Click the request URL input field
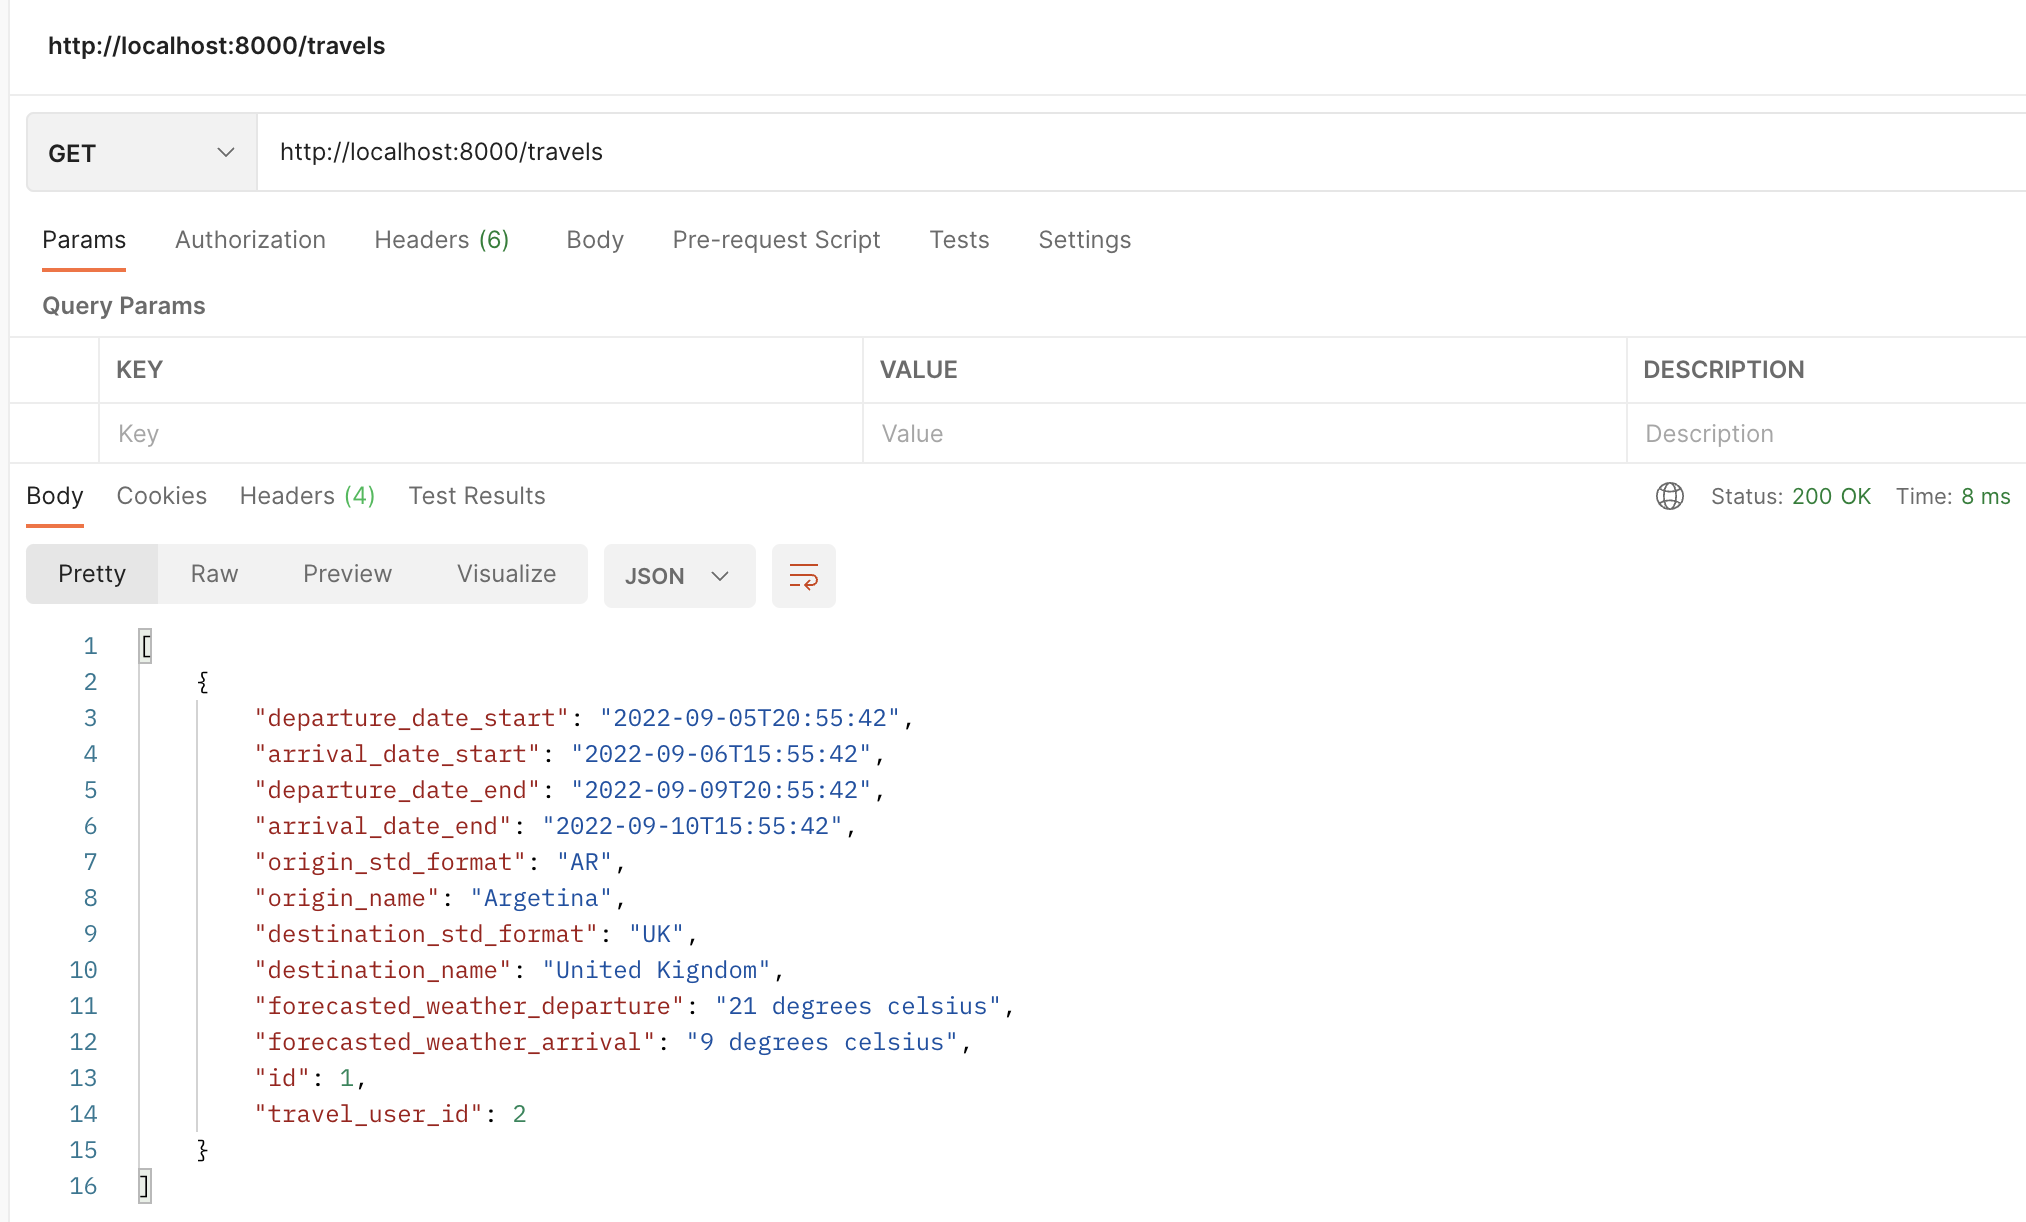The height and width of the screenshot is (1222, 2026). point(1141,152)
